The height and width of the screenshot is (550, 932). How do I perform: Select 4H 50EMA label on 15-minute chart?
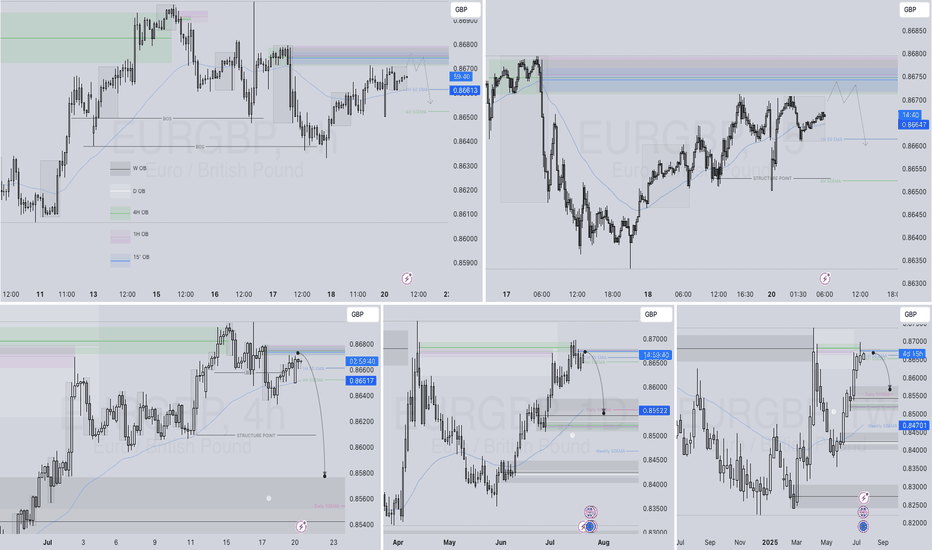pos(830,181)
